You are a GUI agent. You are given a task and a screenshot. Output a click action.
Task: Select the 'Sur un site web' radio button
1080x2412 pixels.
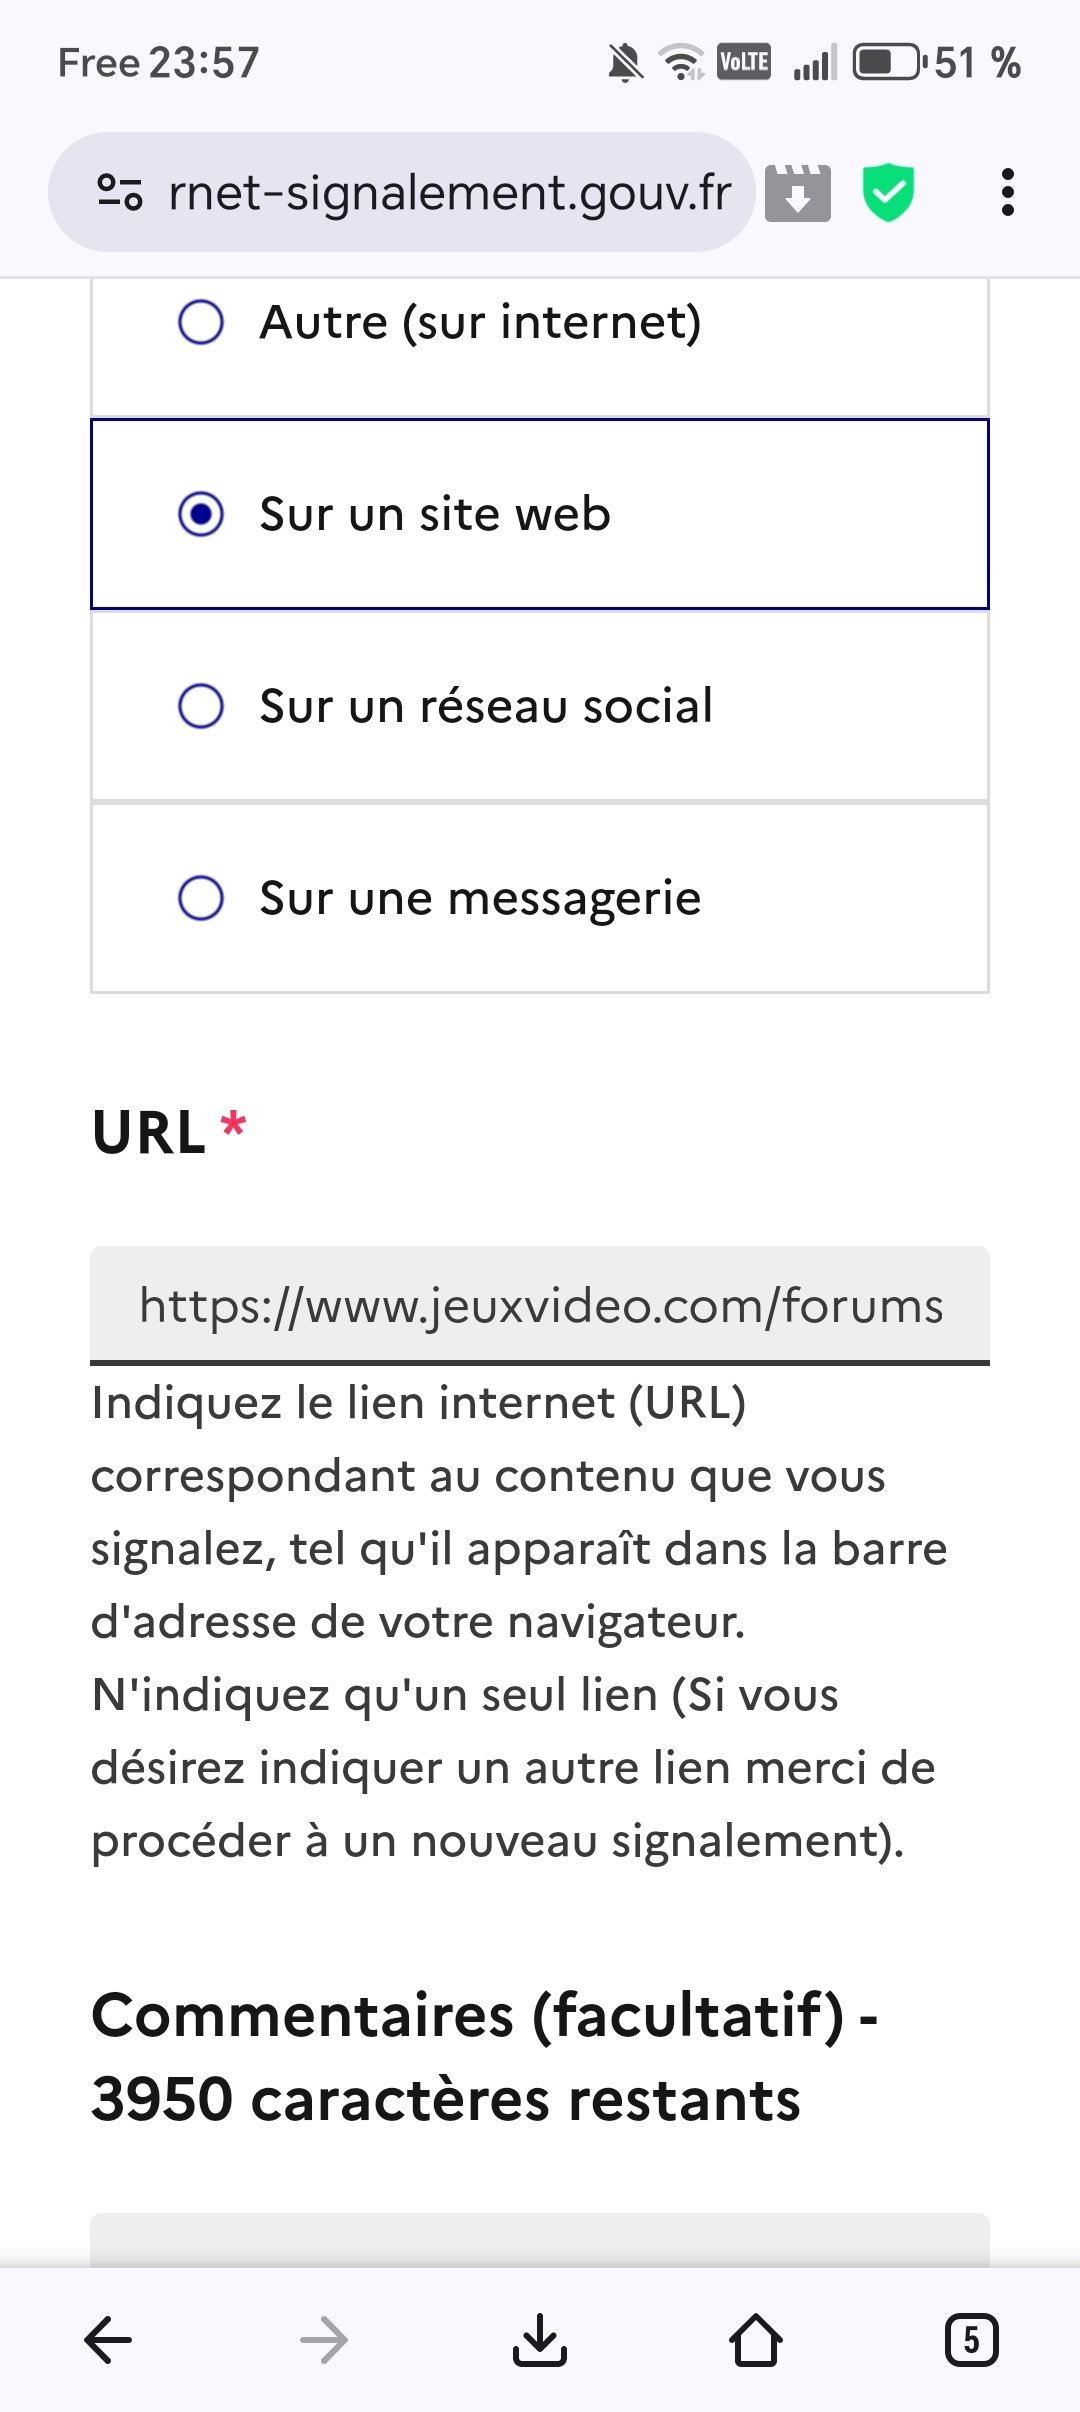tap(201, 514)
